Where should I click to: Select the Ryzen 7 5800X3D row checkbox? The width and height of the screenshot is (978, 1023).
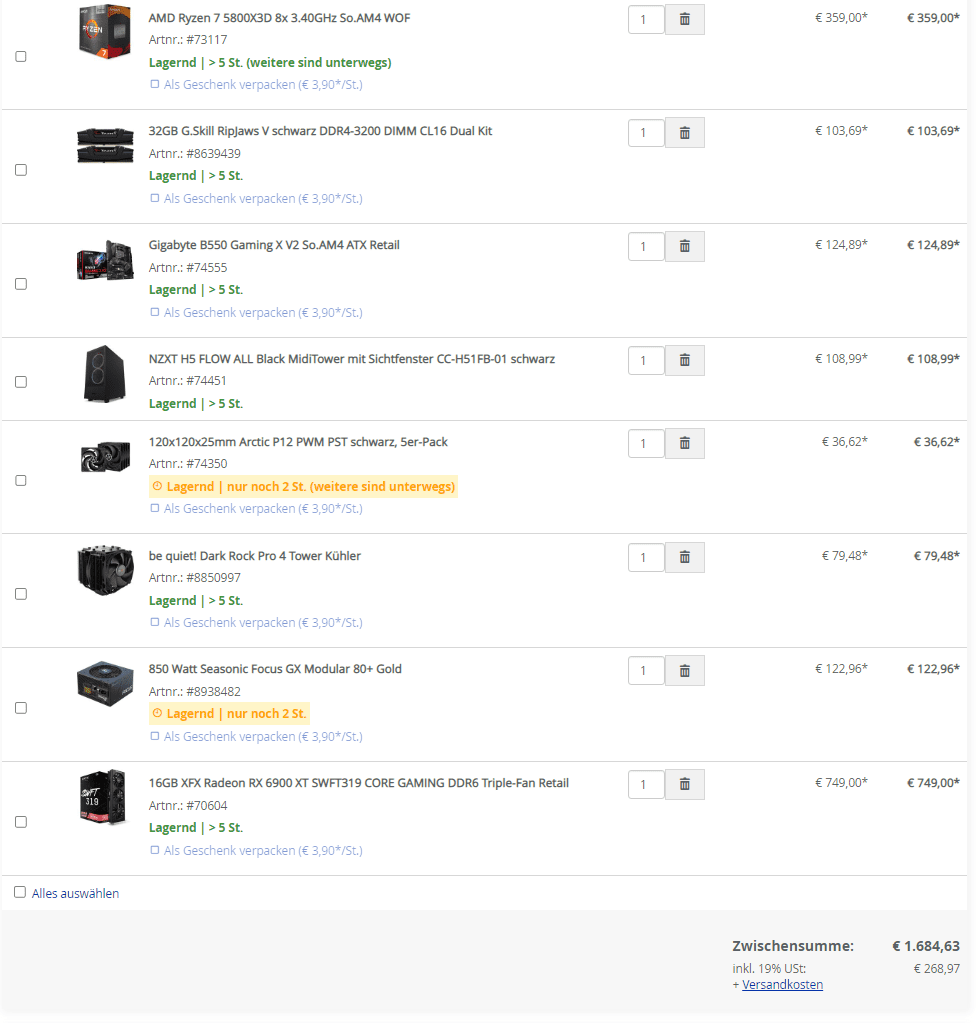[x=21, y=57]
